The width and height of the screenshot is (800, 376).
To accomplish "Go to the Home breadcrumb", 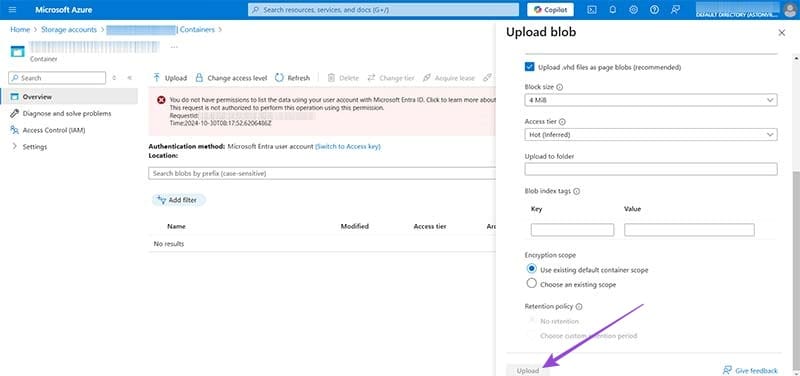I will [20, 30].
